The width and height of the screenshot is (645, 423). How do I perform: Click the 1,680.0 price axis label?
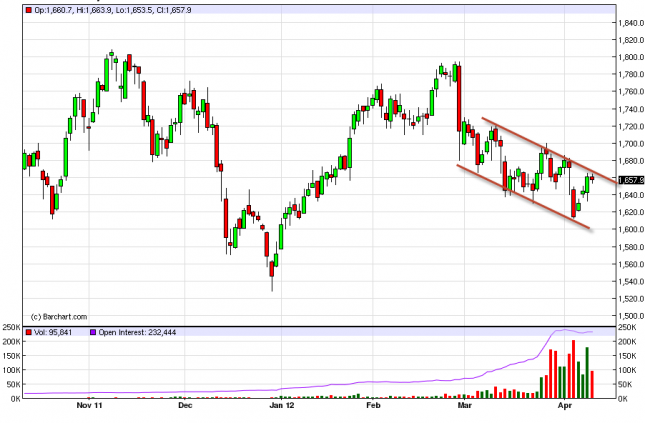point(631,161)
